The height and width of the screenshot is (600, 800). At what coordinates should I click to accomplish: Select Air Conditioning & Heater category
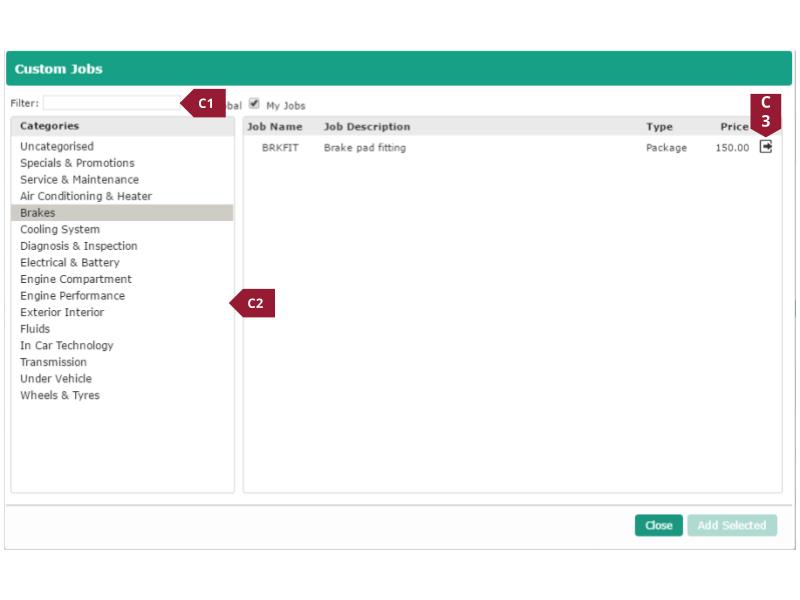(86, 196)
